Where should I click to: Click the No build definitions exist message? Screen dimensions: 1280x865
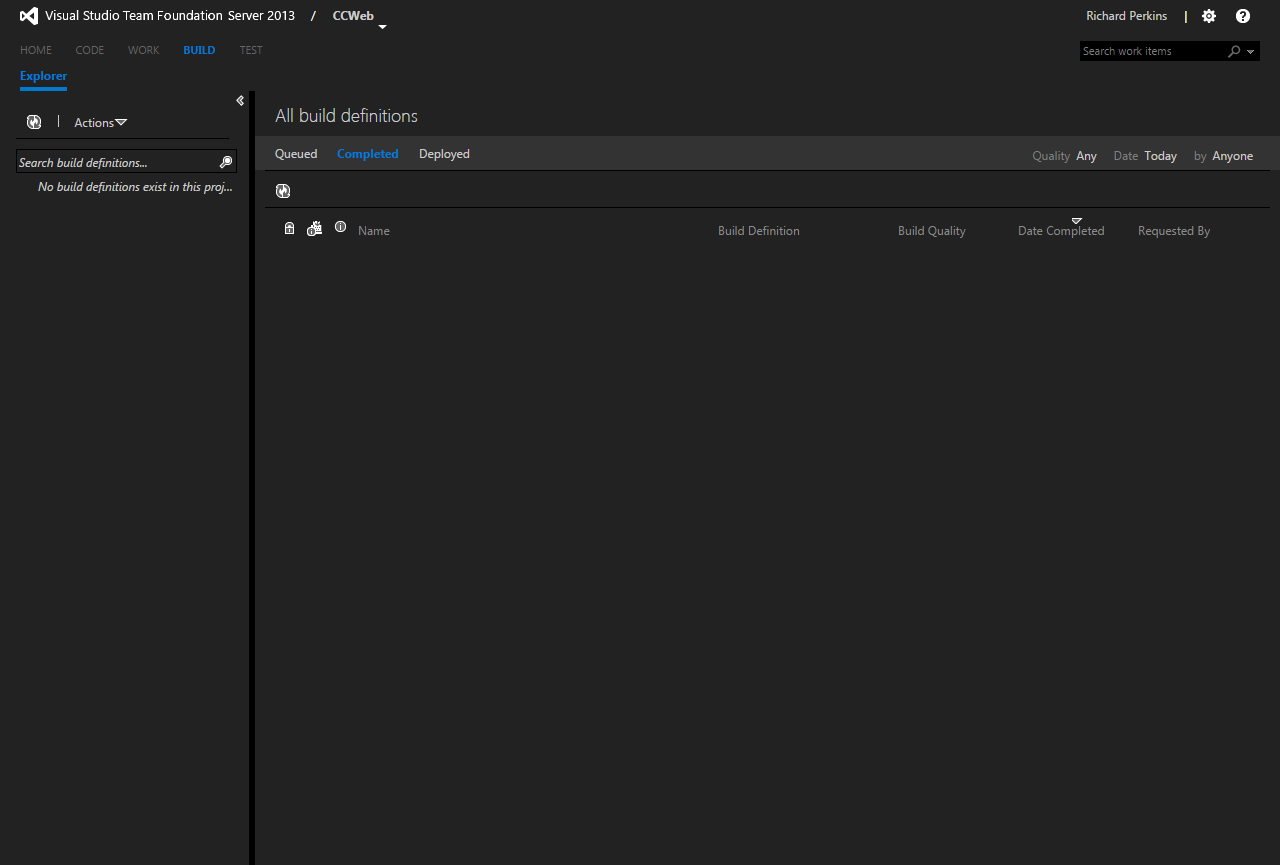click(135, 187)
